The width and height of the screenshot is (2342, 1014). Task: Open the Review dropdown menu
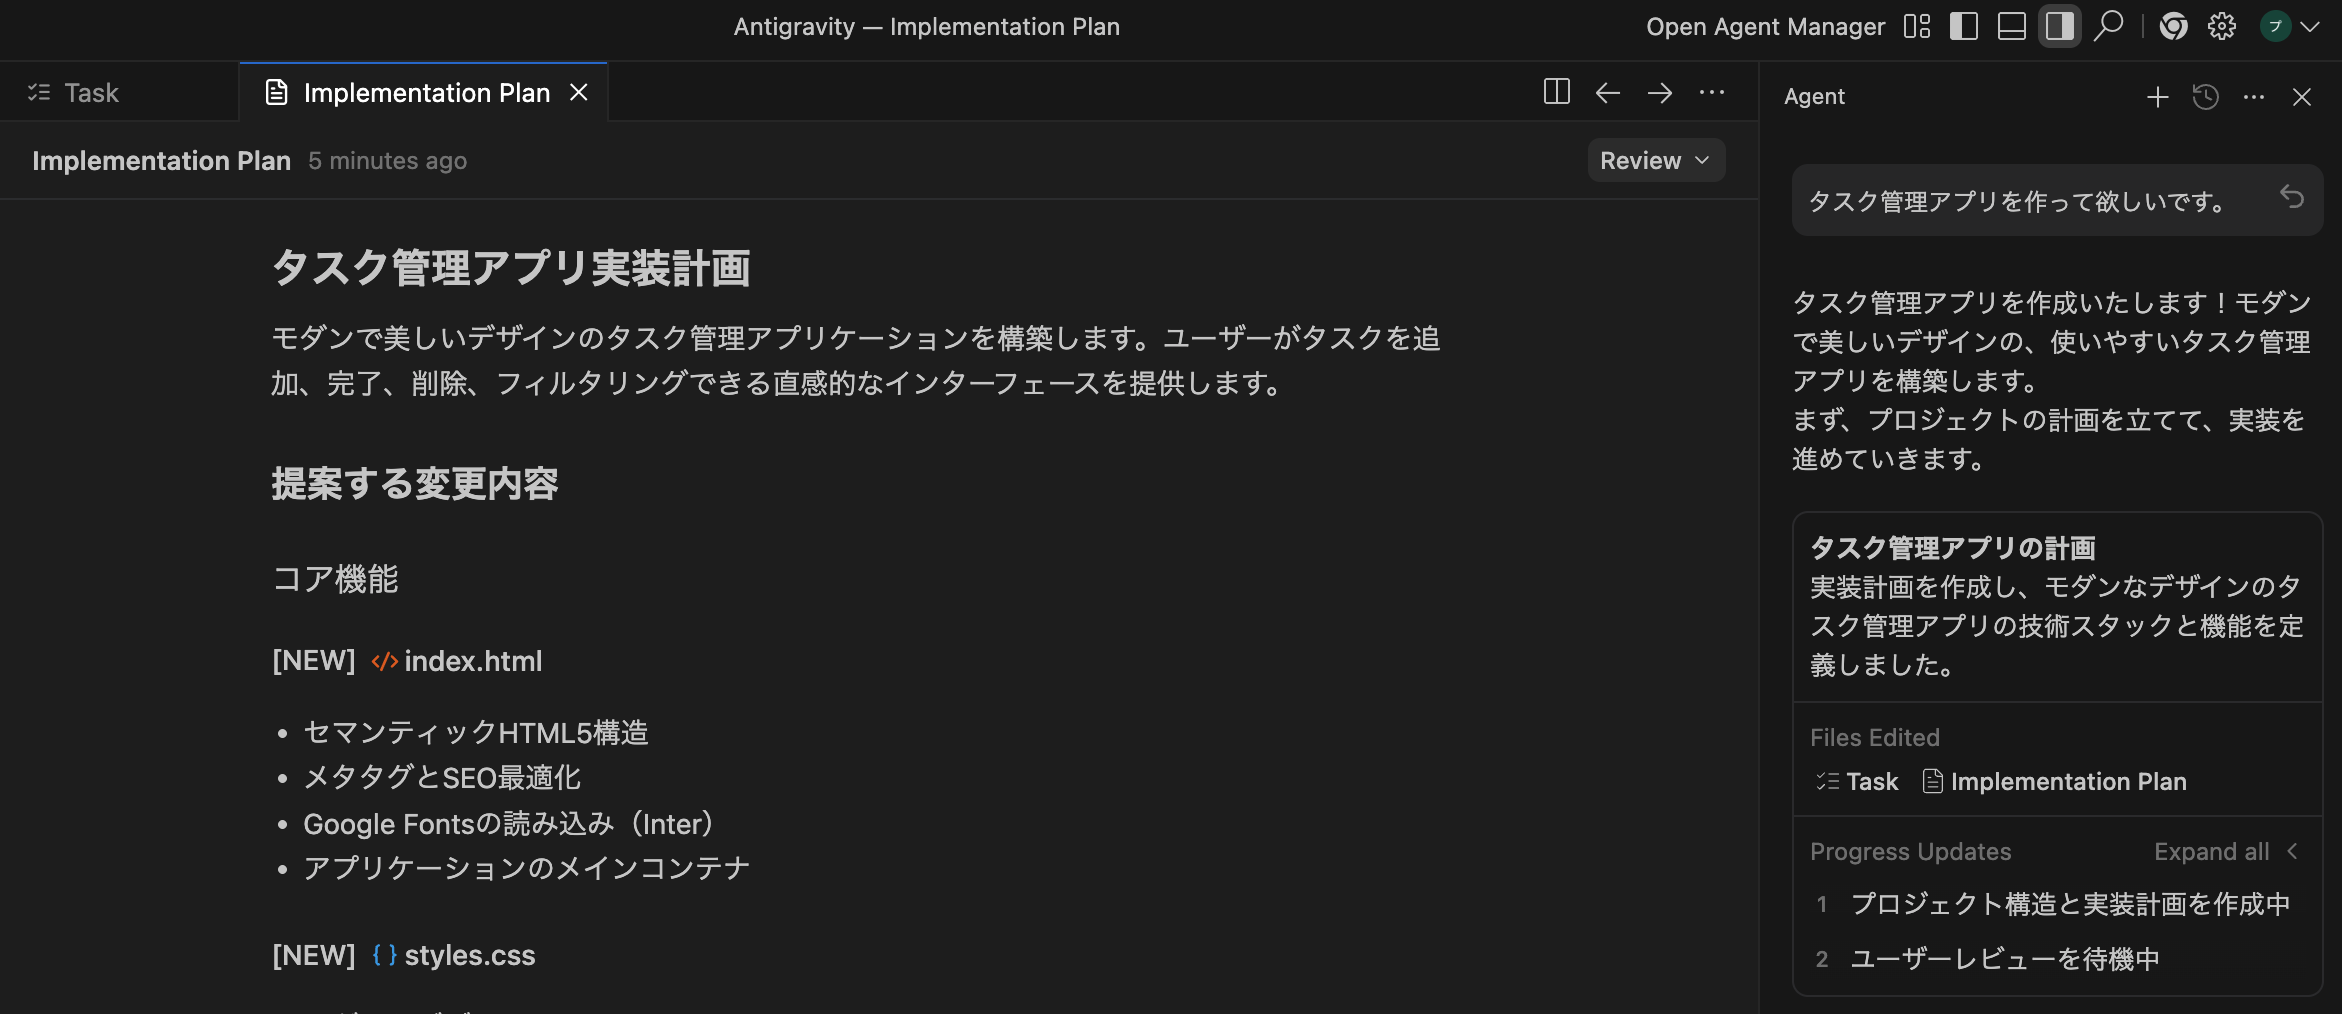tap(1655, 160)
